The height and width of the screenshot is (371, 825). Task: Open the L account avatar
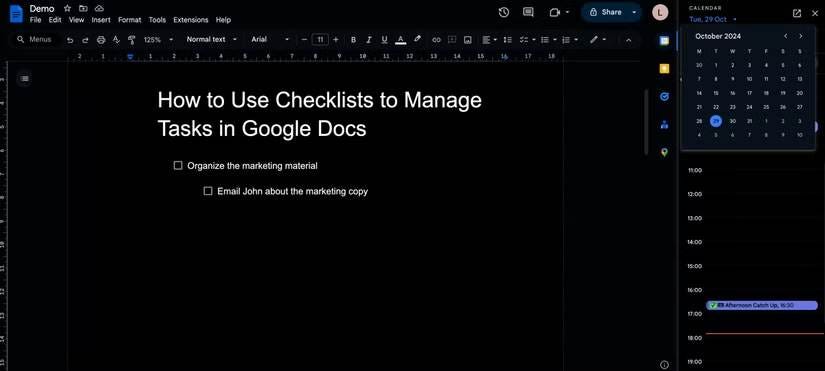(660, 12)
